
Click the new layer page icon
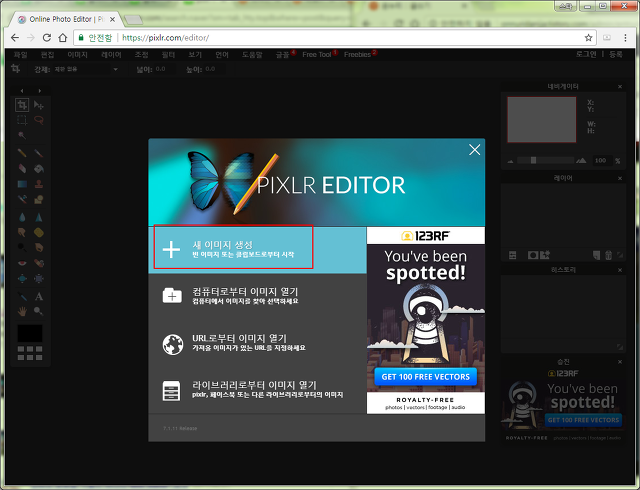[x=596, y=255]
